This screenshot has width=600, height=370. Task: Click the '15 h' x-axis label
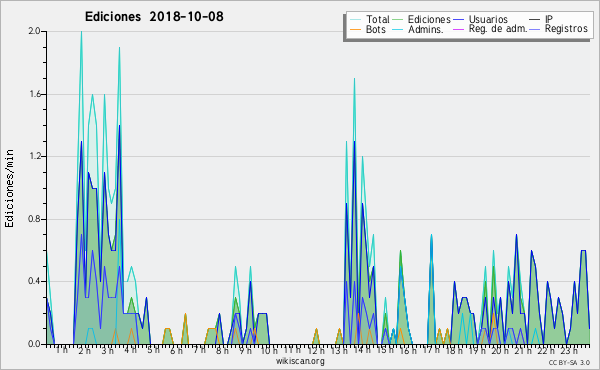coord(385,350)
